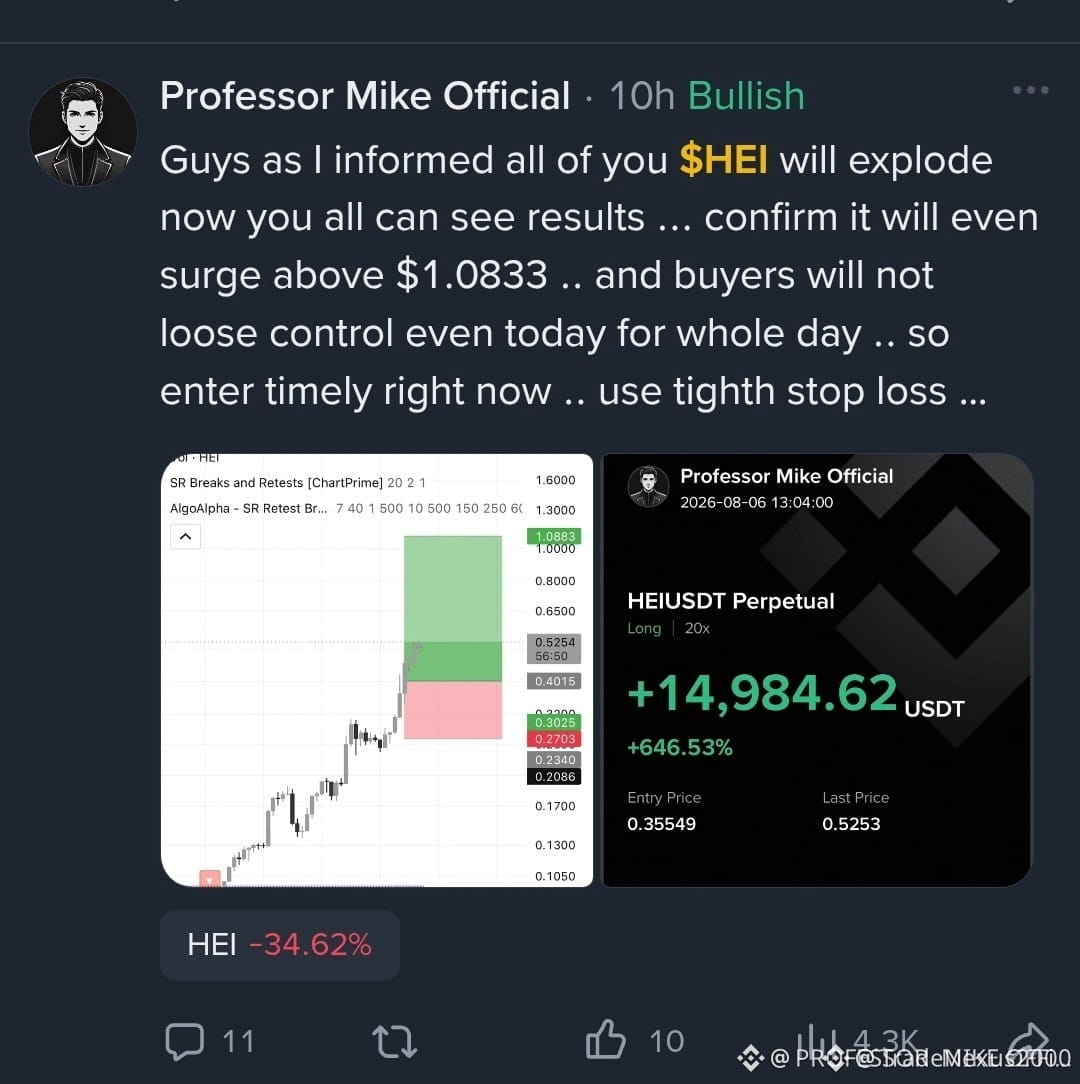Viewport: 1080px width, 1084px height.
Task: Like the post with thumbs-up icon
Action: (x=606, y=1039)
